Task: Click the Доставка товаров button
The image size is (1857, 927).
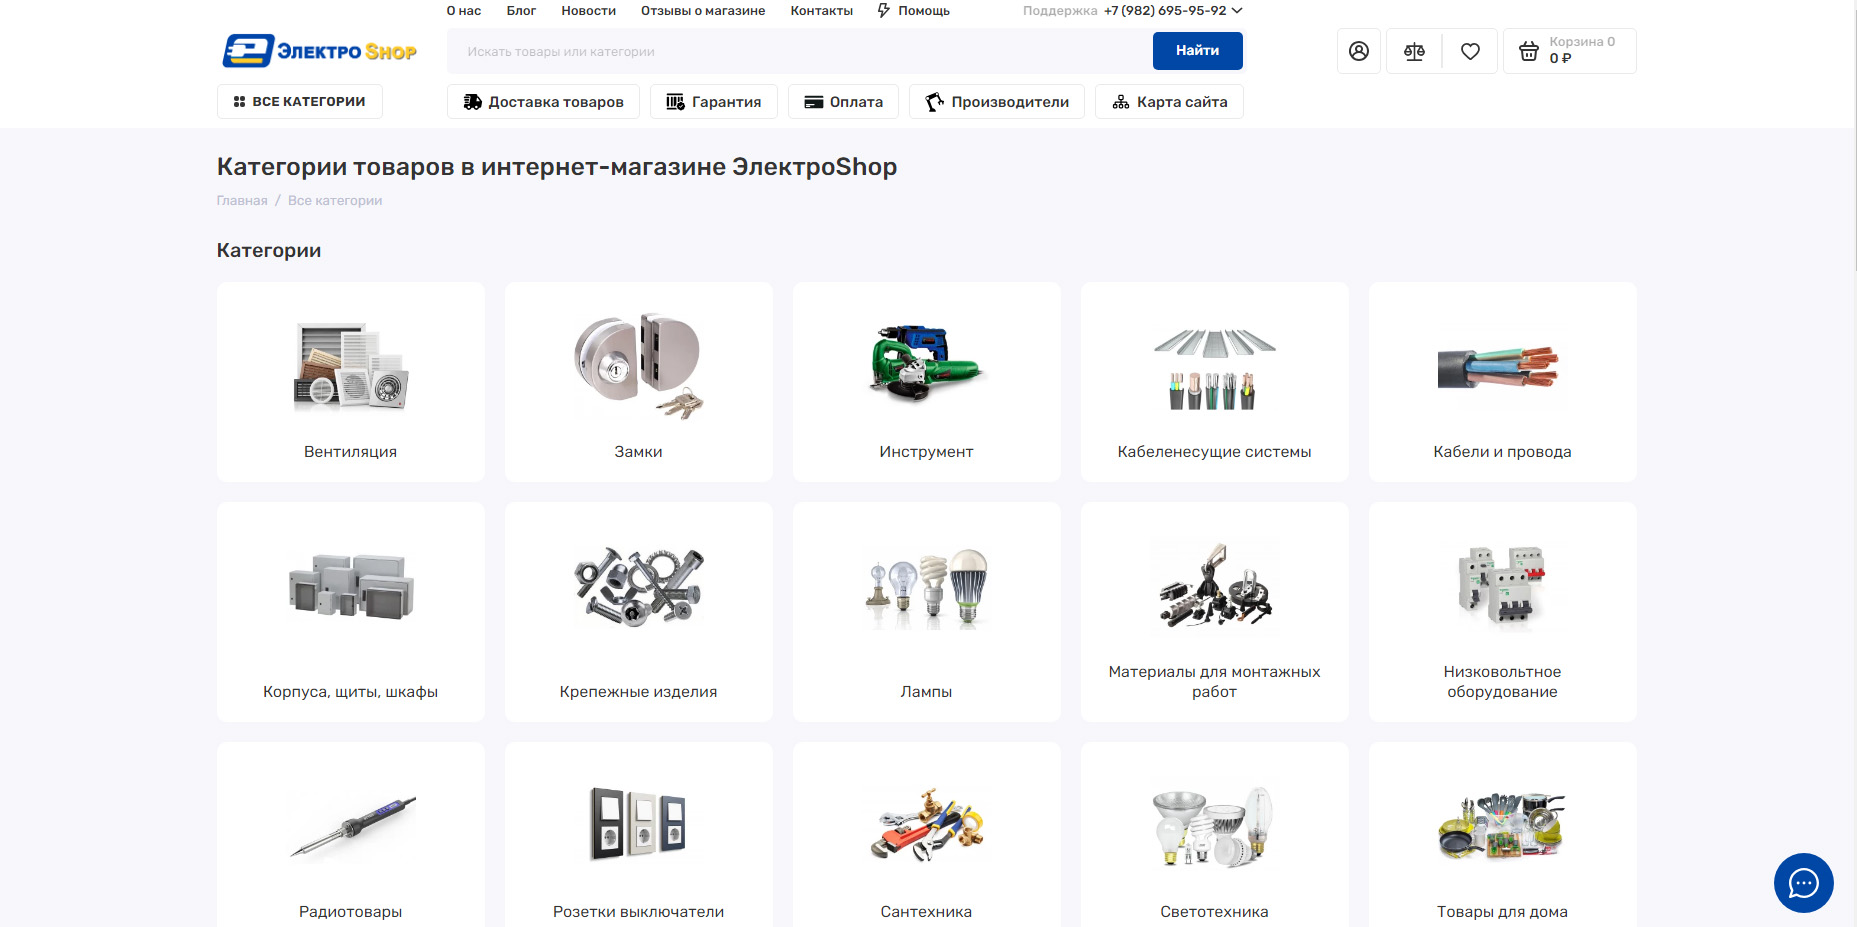Action: (543, 102)
